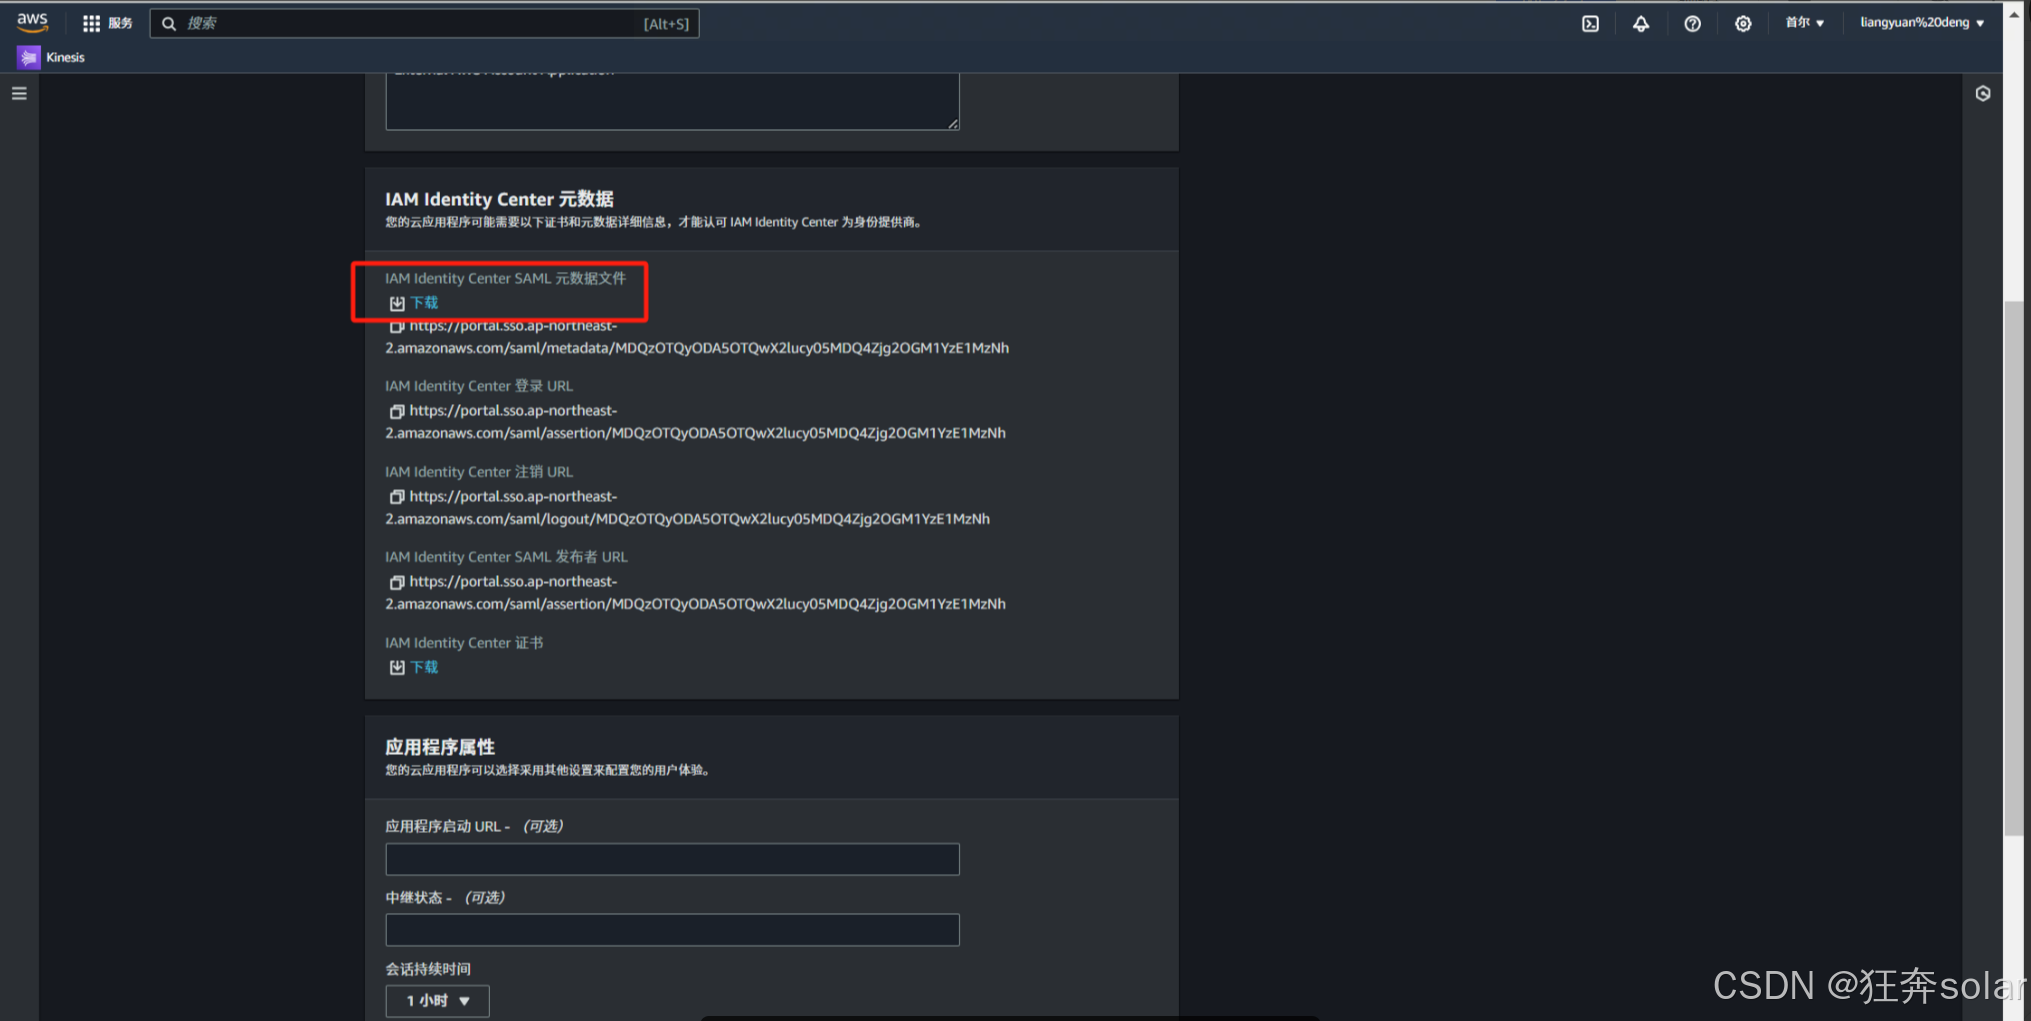Screen dimensions: 2031x1021
Task: Select the IAM Identity Center SAML 发布者 URL label
Action: [x=506, y=557]
